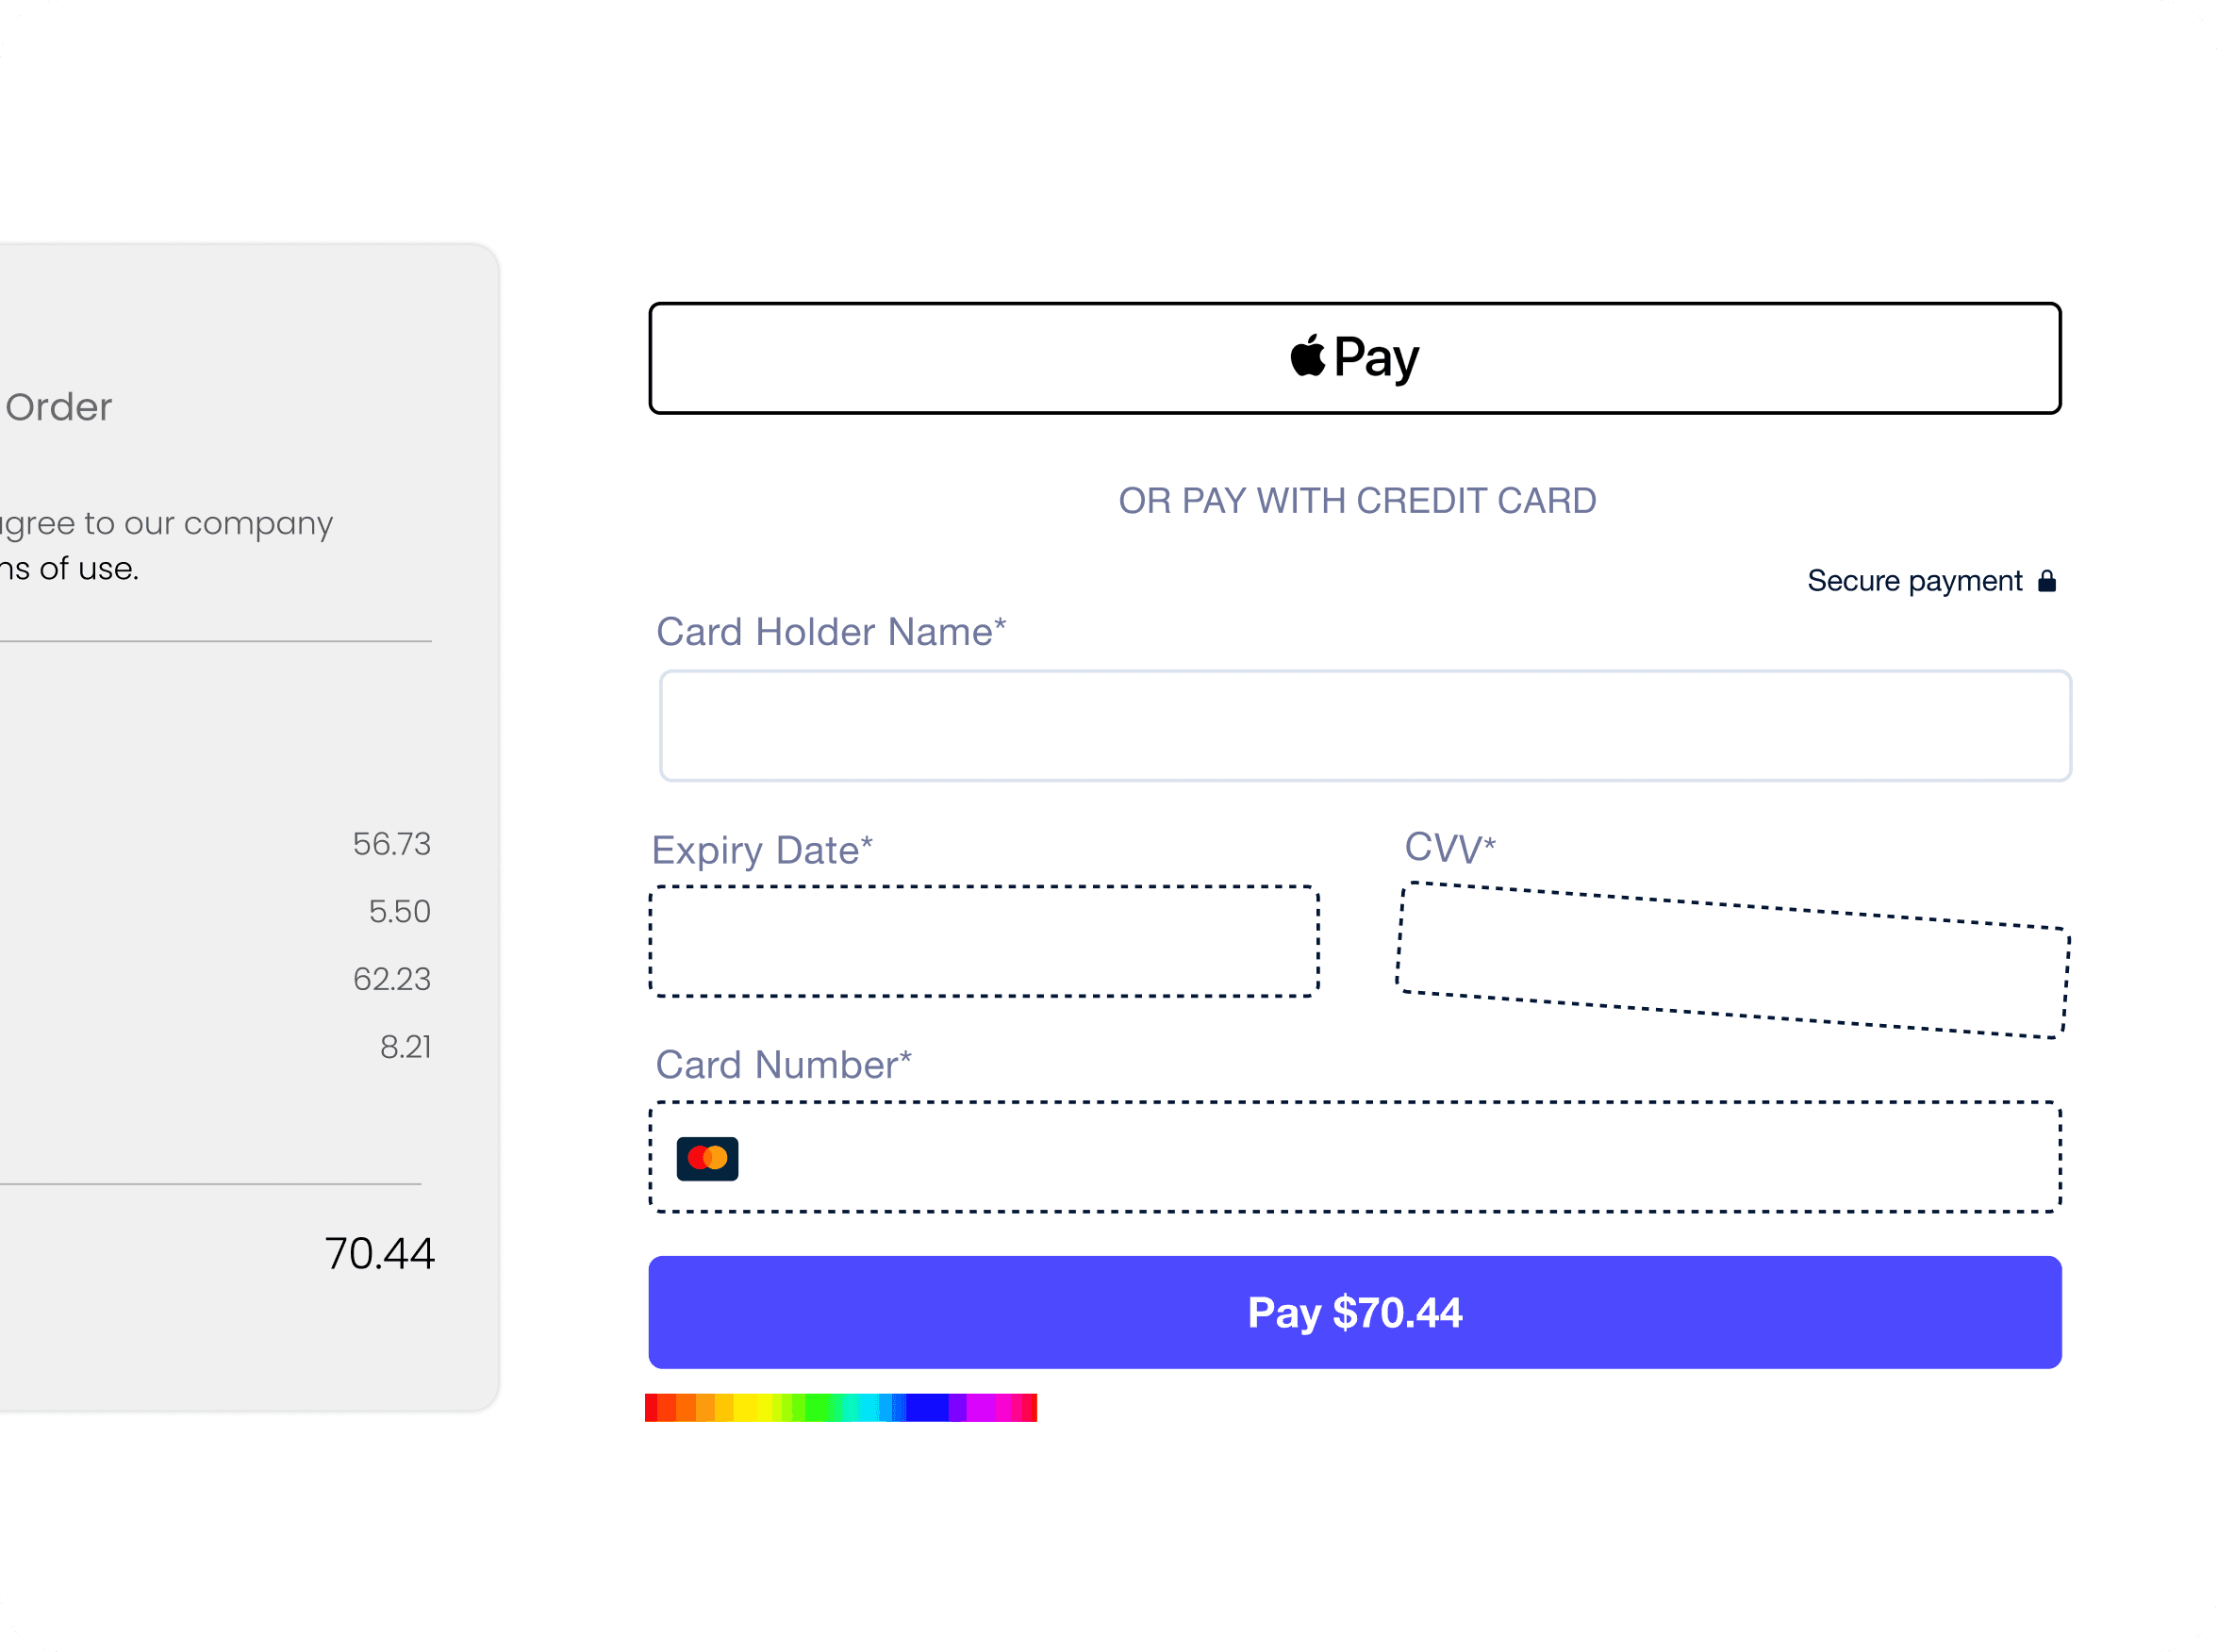Click the Secure payment text
This screenshot has width=2218, height=1652.
coord(1914,581)
